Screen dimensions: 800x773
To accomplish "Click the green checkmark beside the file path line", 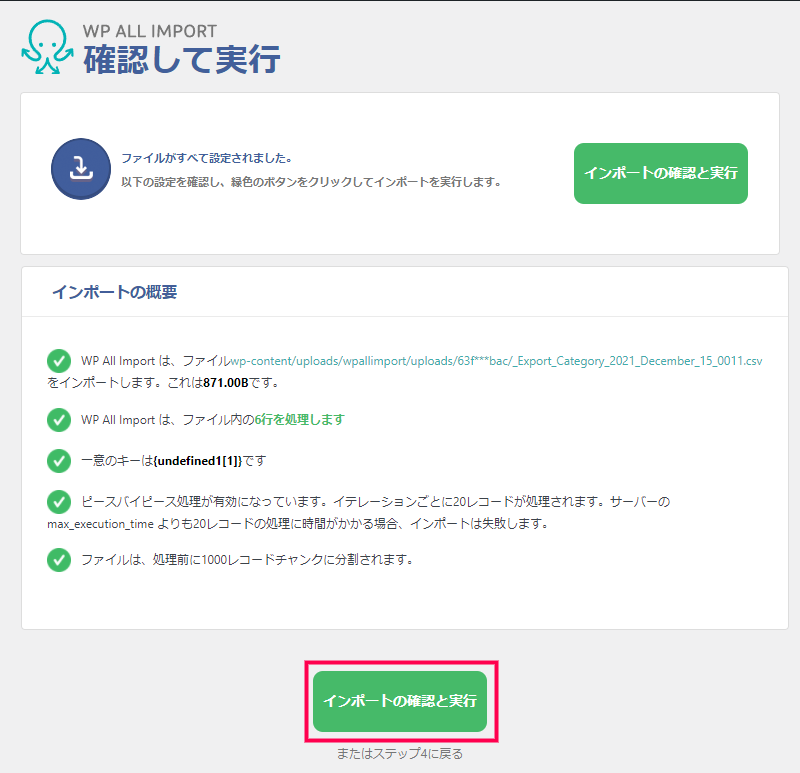I will coord(59,361).
